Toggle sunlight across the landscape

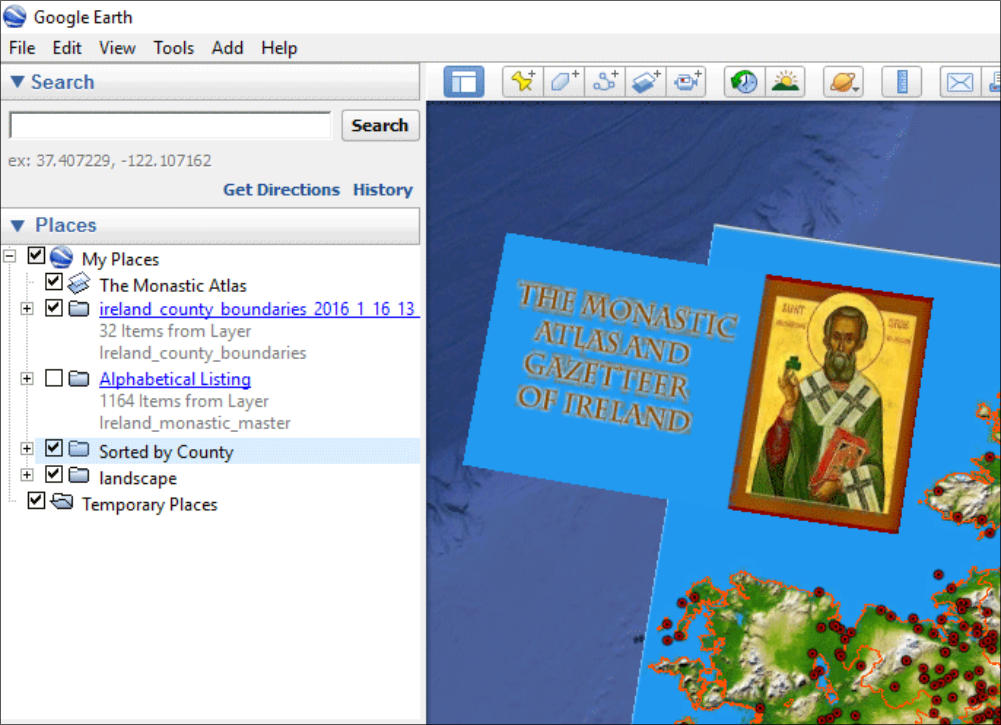tap(785, 82)
